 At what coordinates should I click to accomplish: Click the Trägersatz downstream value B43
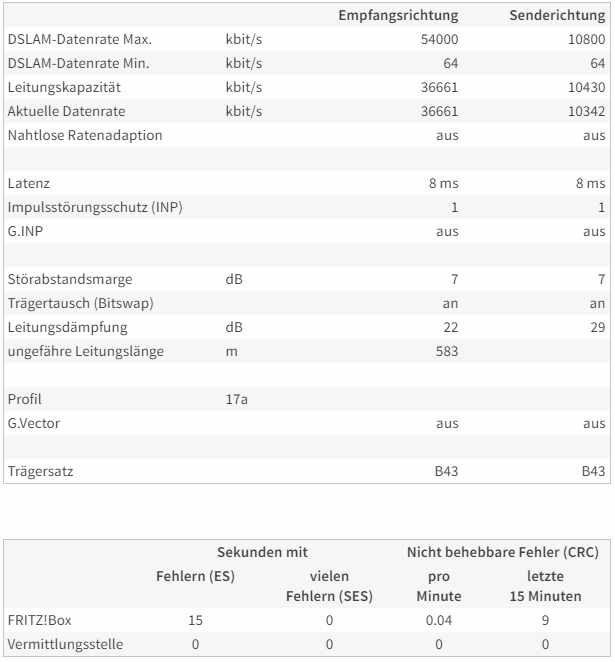tap(446, 472)
